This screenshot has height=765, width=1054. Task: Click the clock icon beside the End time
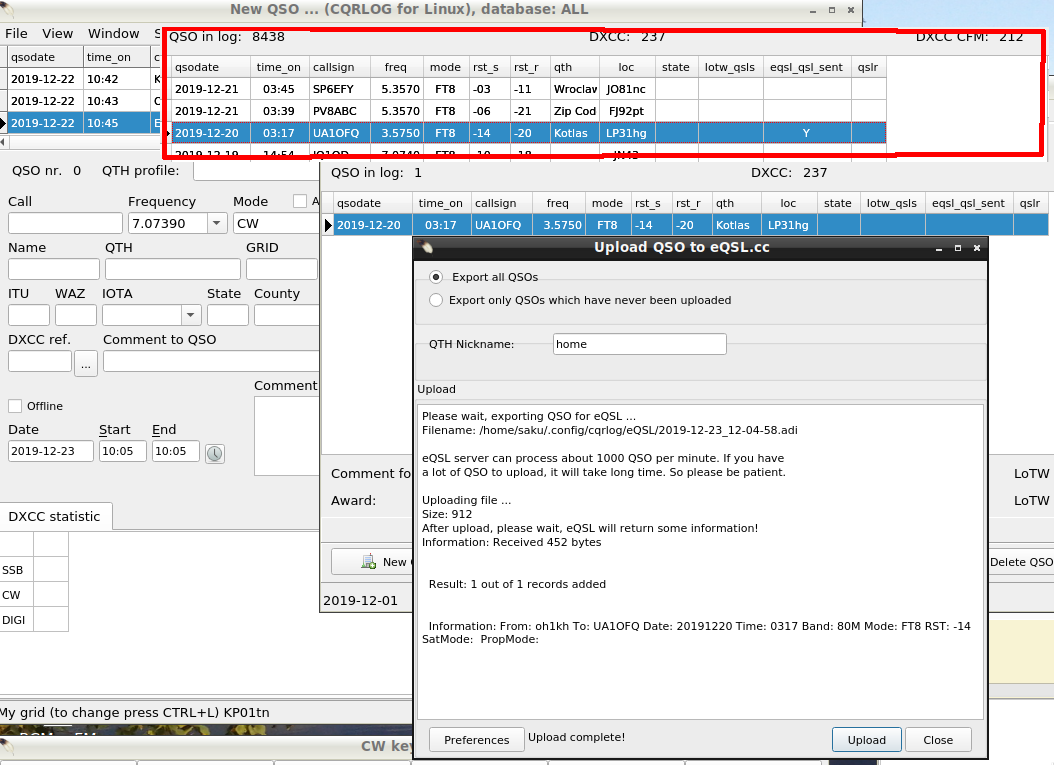tap(214, 454)
